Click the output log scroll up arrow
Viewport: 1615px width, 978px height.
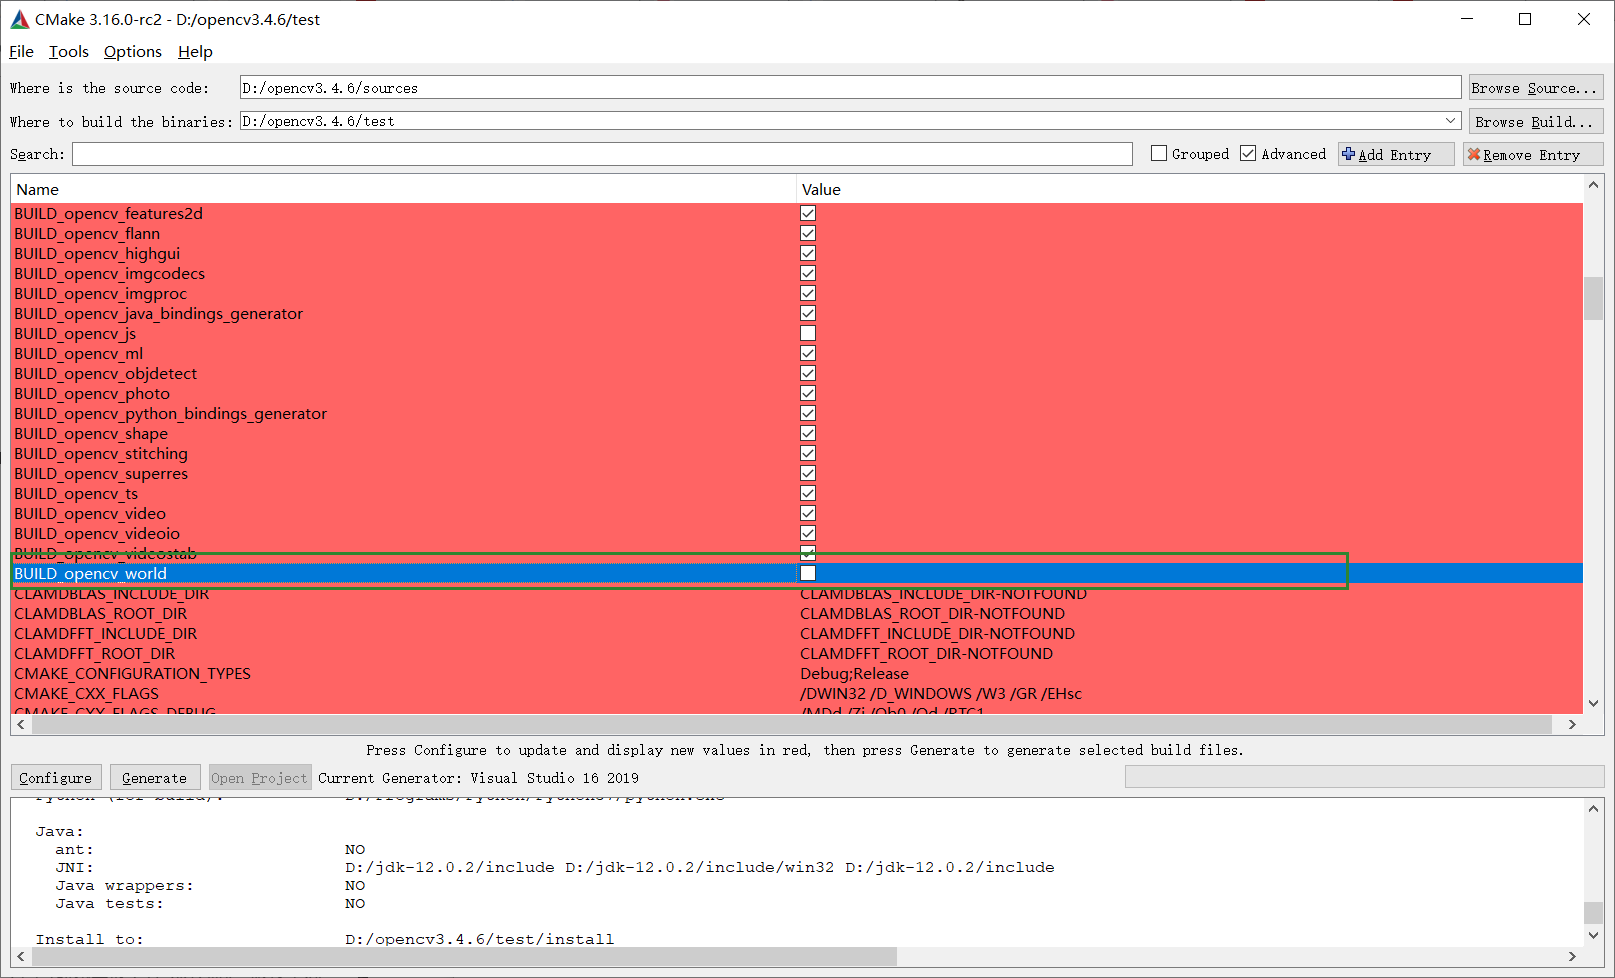coord(1593,808)
